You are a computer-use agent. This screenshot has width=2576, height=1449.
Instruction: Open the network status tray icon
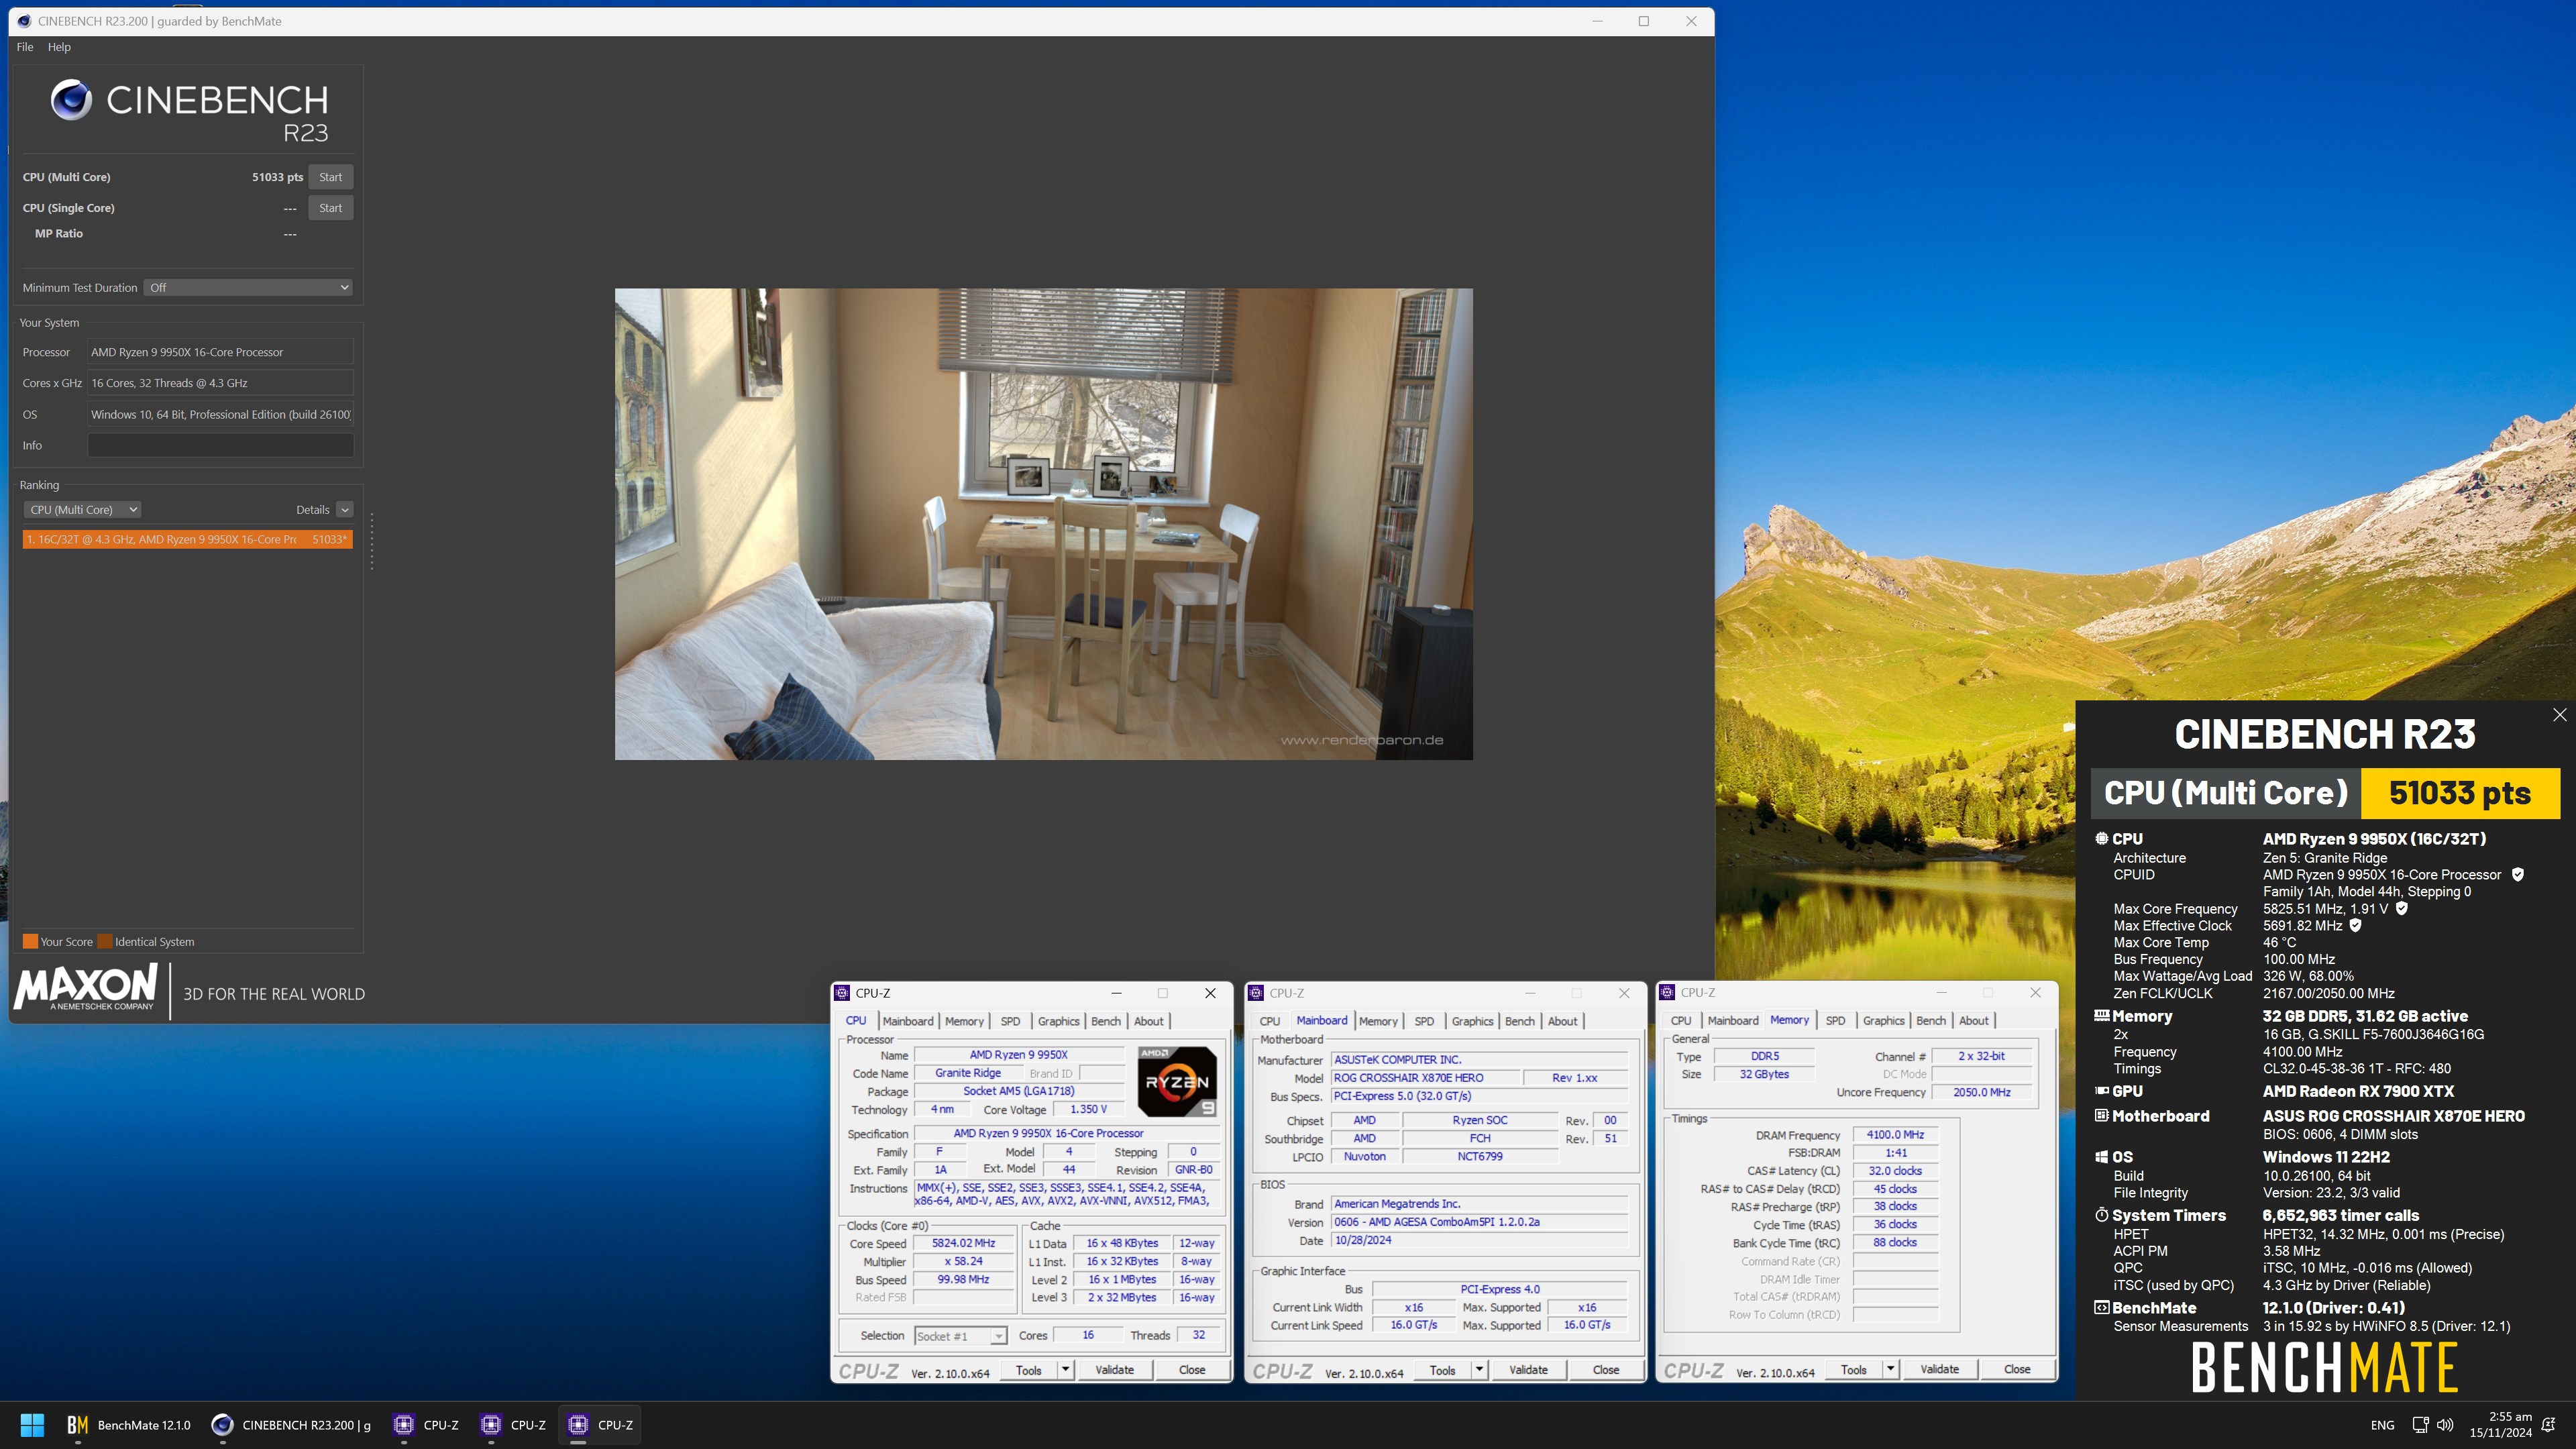[x=2421, y=1425]
